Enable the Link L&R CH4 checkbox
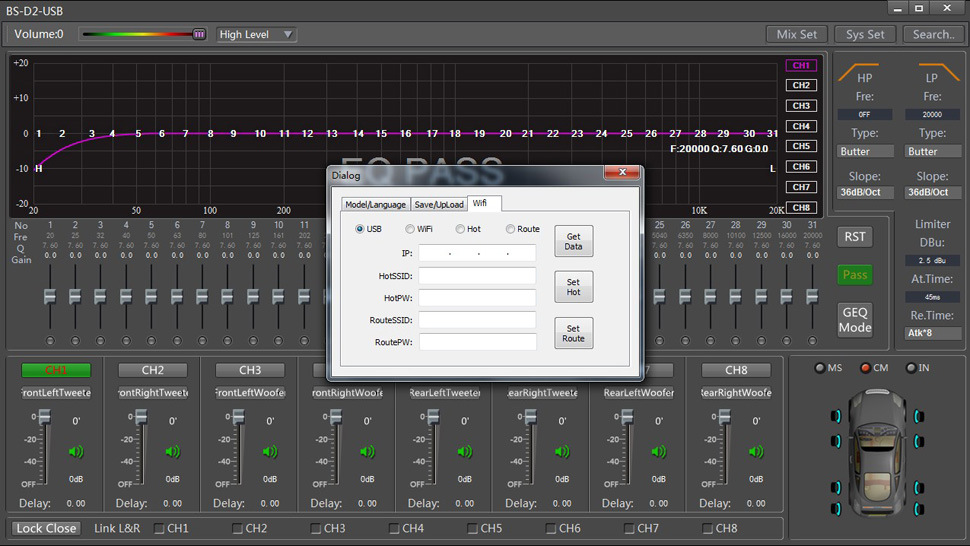Screen dimensions: 970x546 pyautogui.click(x=393, y=528)
